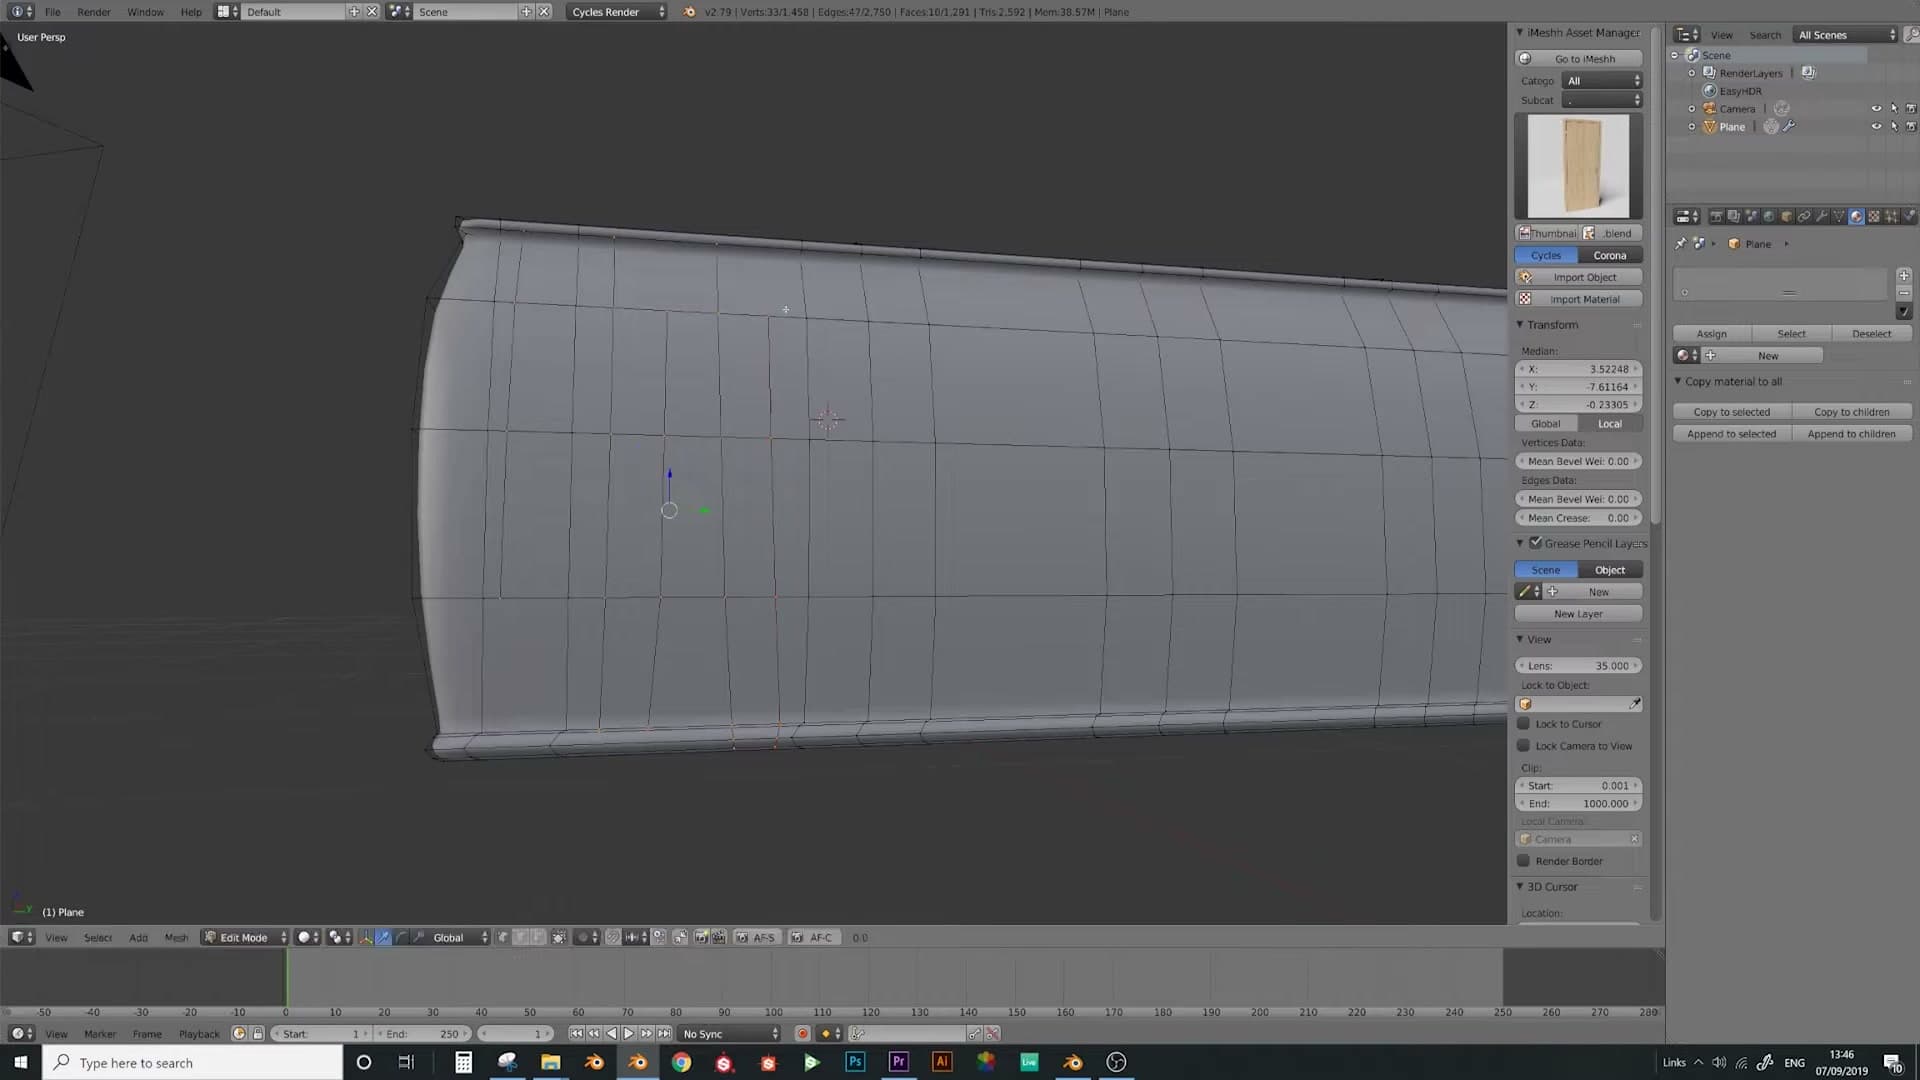
Task: Click the Import Material button
Action: pos(1578,299)
